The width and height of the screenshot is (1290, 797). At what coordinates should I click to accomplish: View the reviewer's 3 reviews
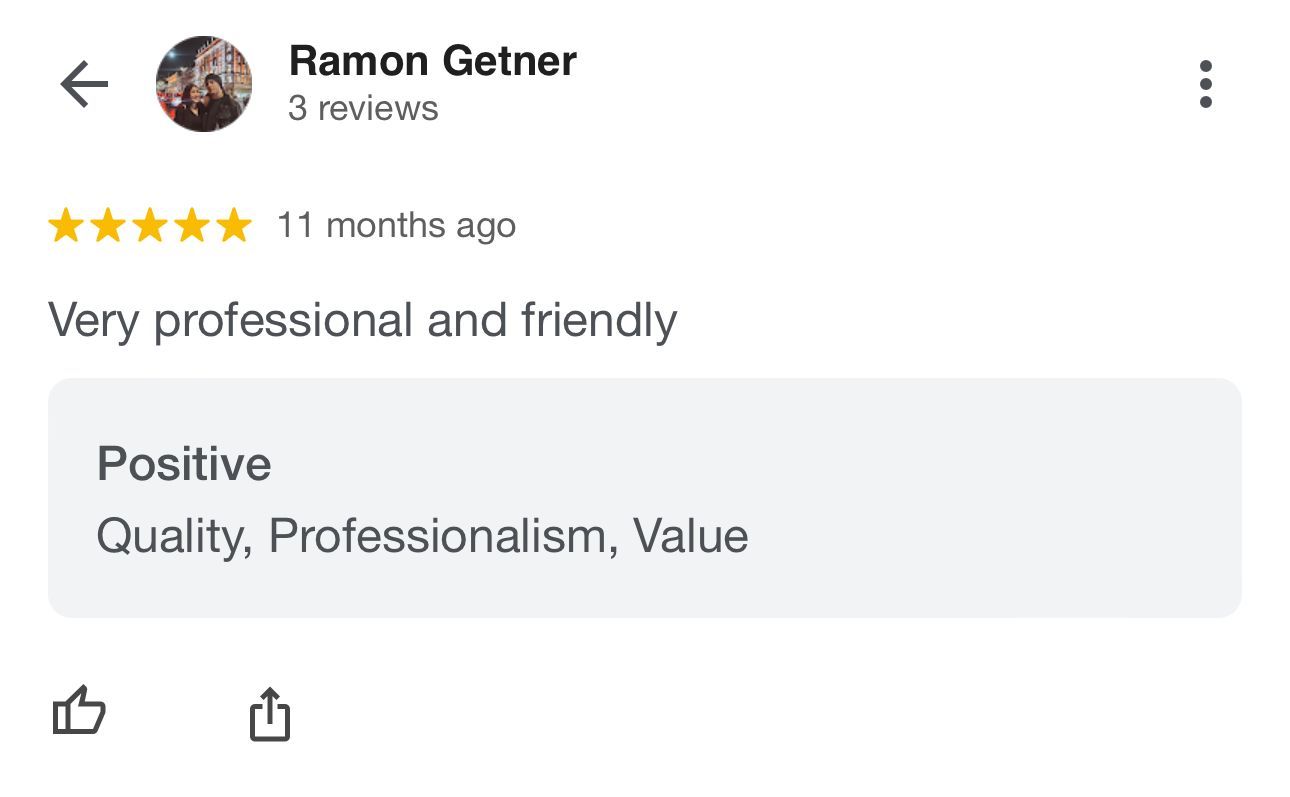[x=363, y=108]
